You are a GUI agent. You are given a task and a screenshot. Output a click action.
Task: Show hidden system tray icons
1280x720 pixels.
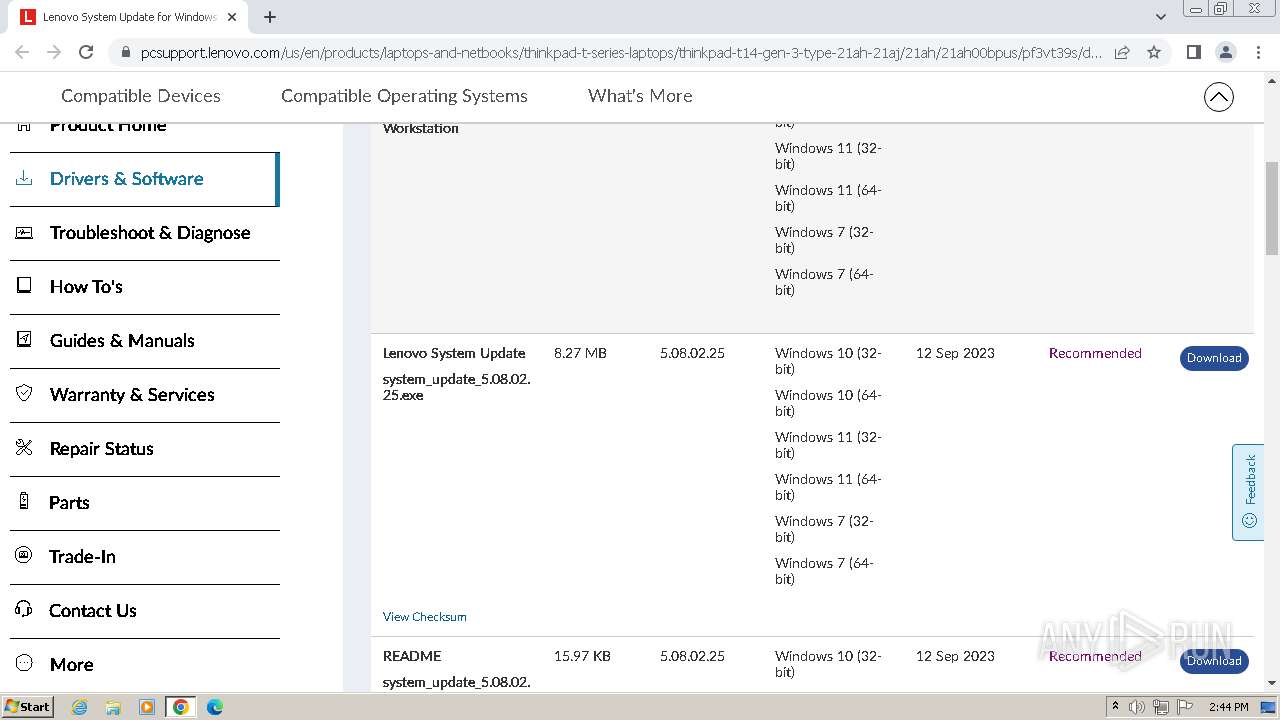tap(1115, 707)
